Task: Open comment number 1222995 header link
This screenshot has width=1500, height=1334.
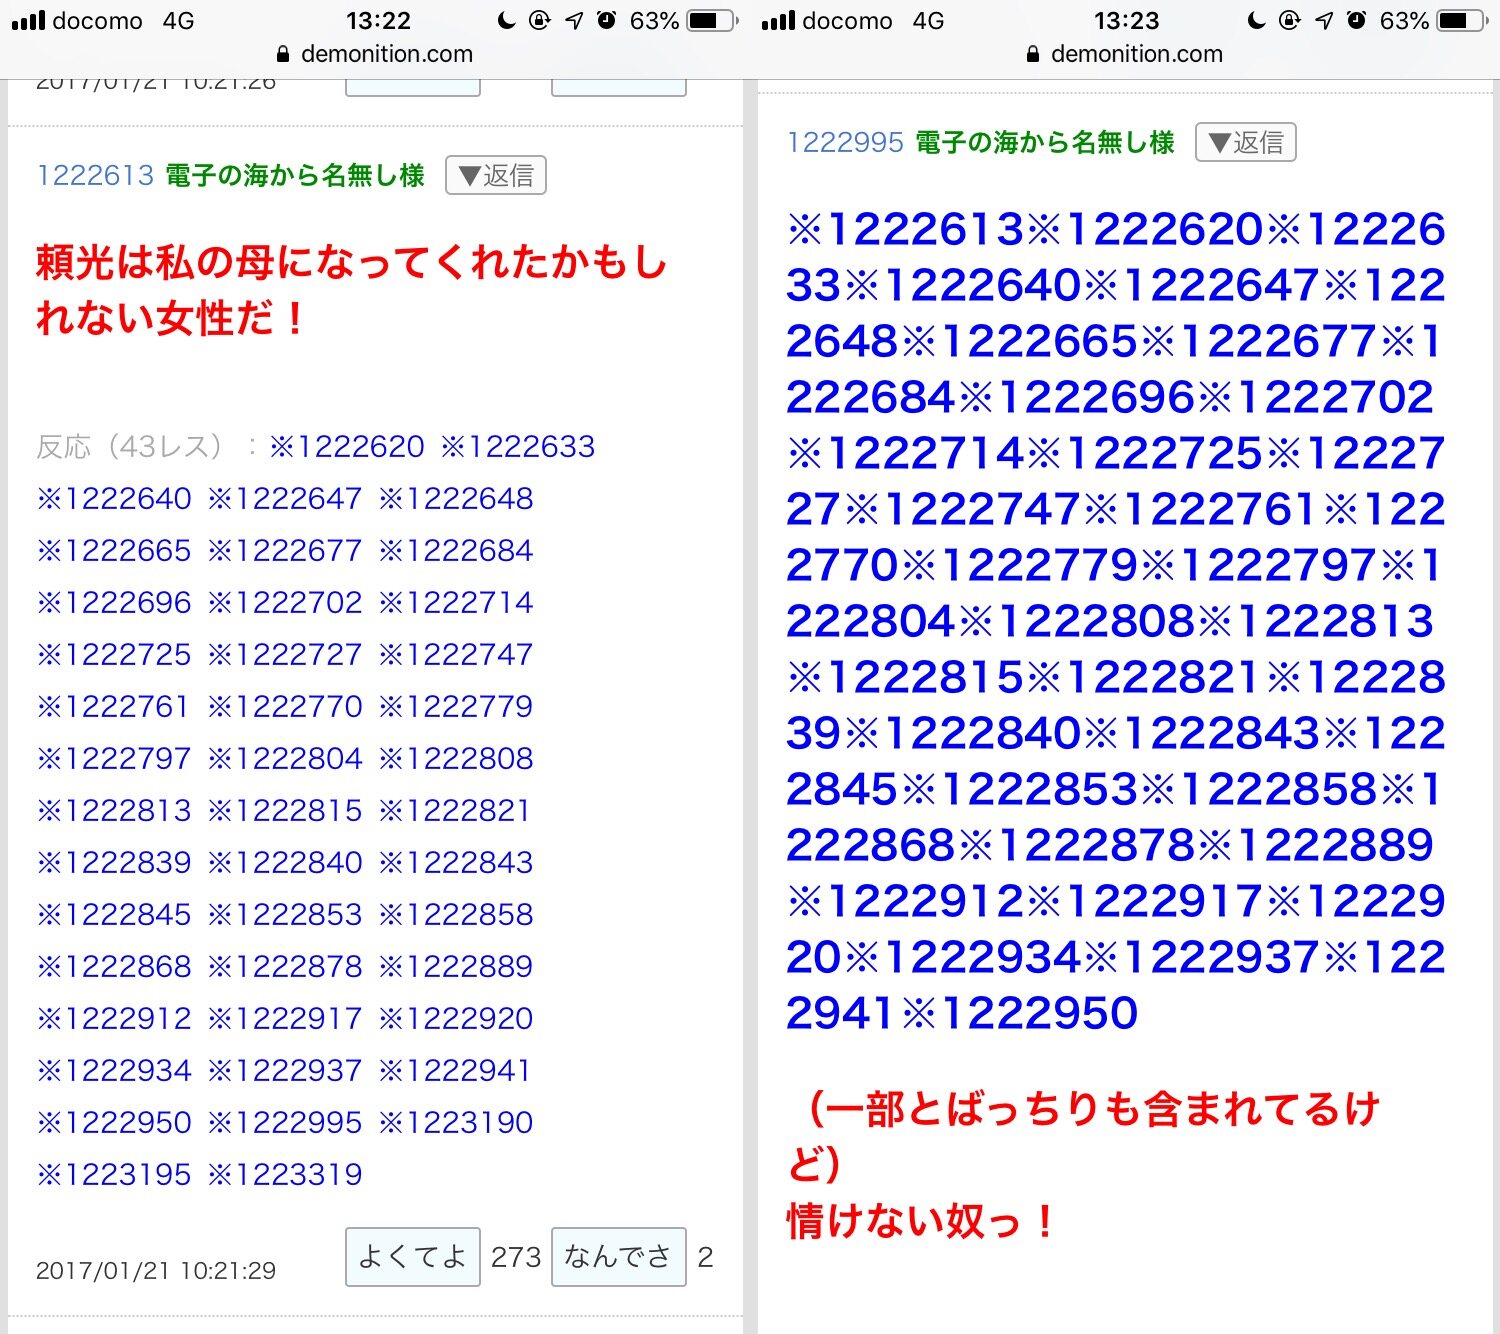Action: [x=845, y=143]
